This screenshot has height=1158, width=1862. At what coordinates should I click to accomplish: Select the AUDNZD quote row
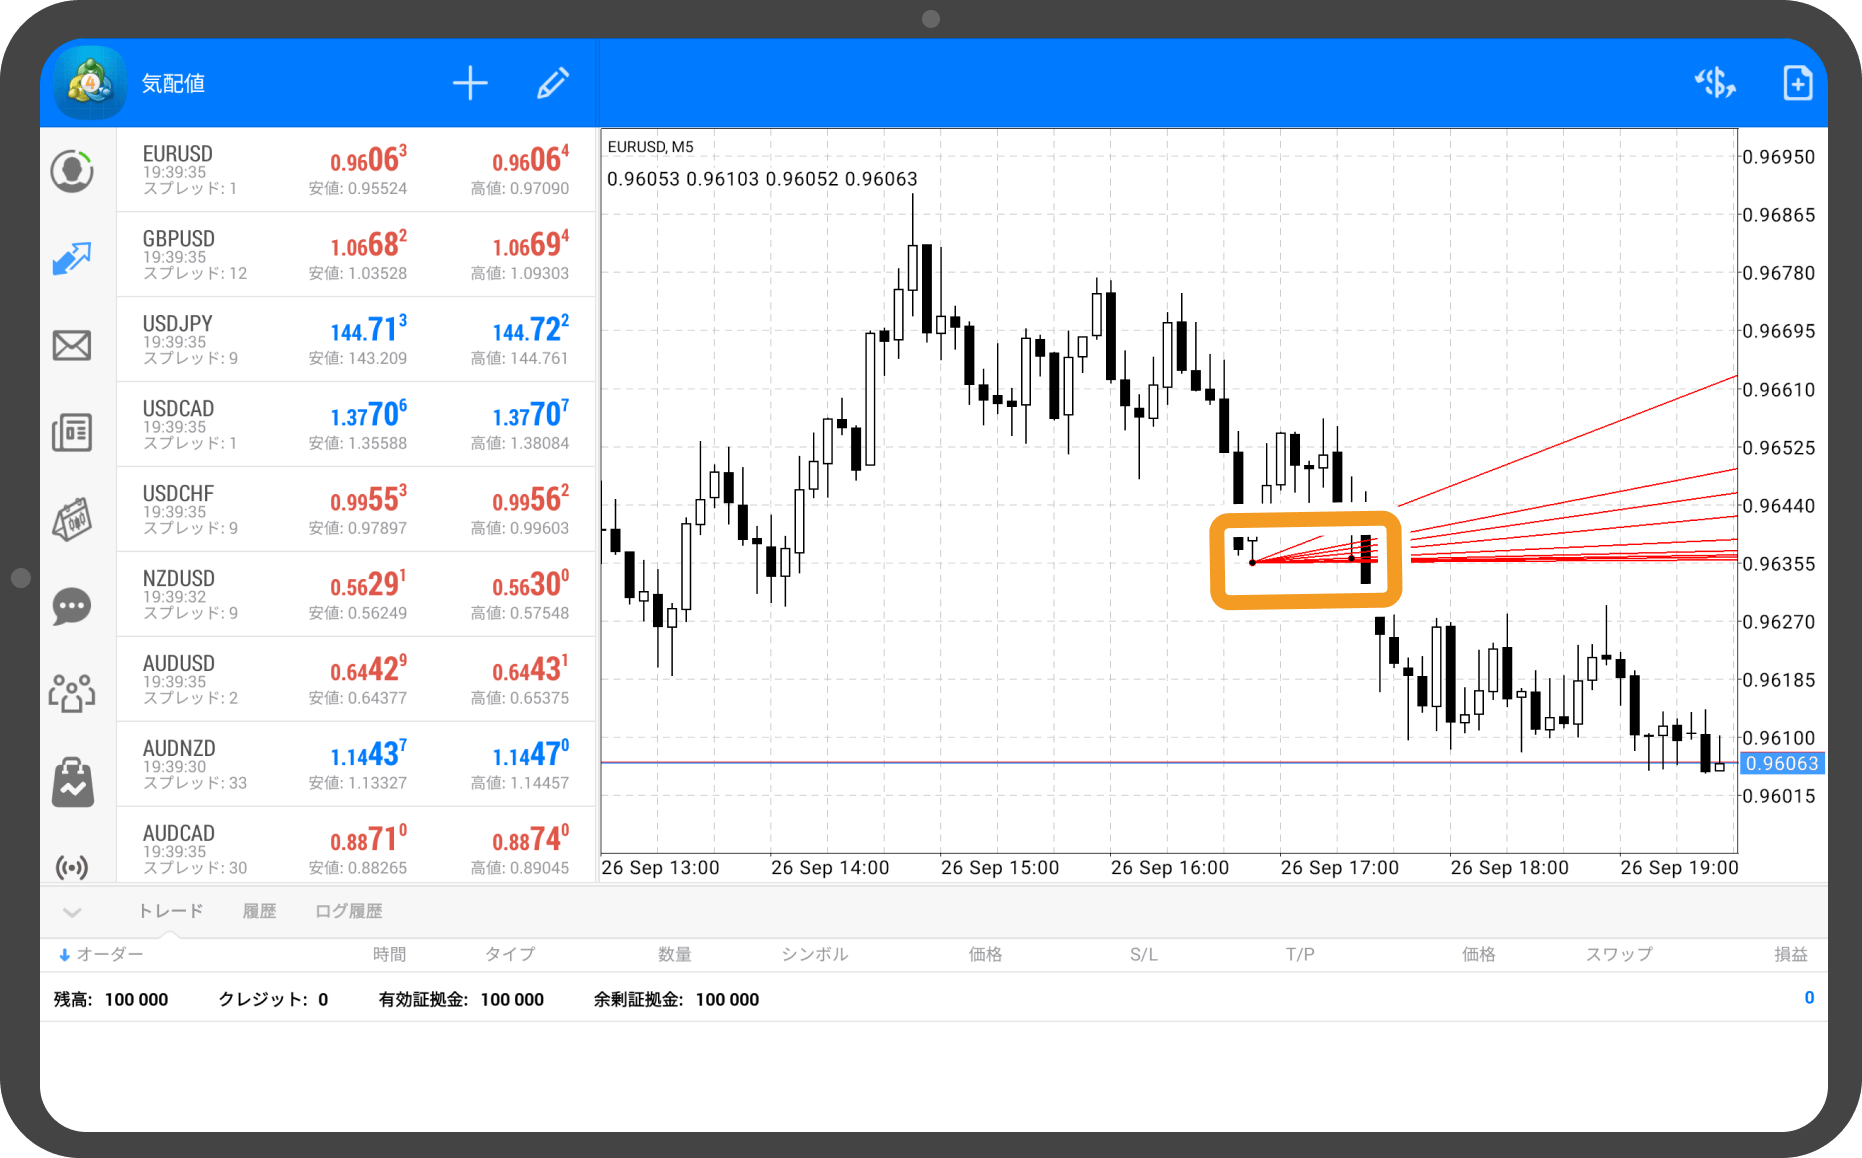[x=356, y=765]
